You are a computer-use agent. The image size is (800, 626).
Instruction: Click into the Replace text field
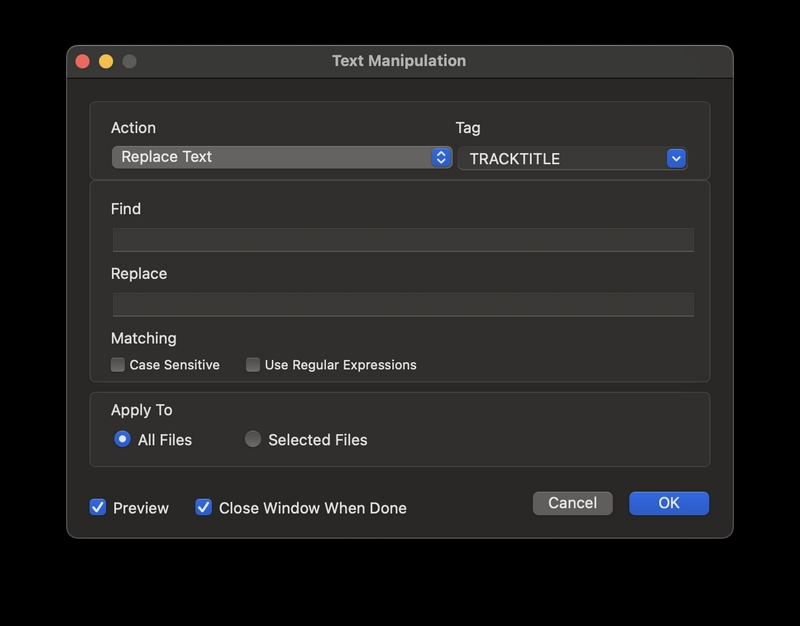(x=403, y=305)
